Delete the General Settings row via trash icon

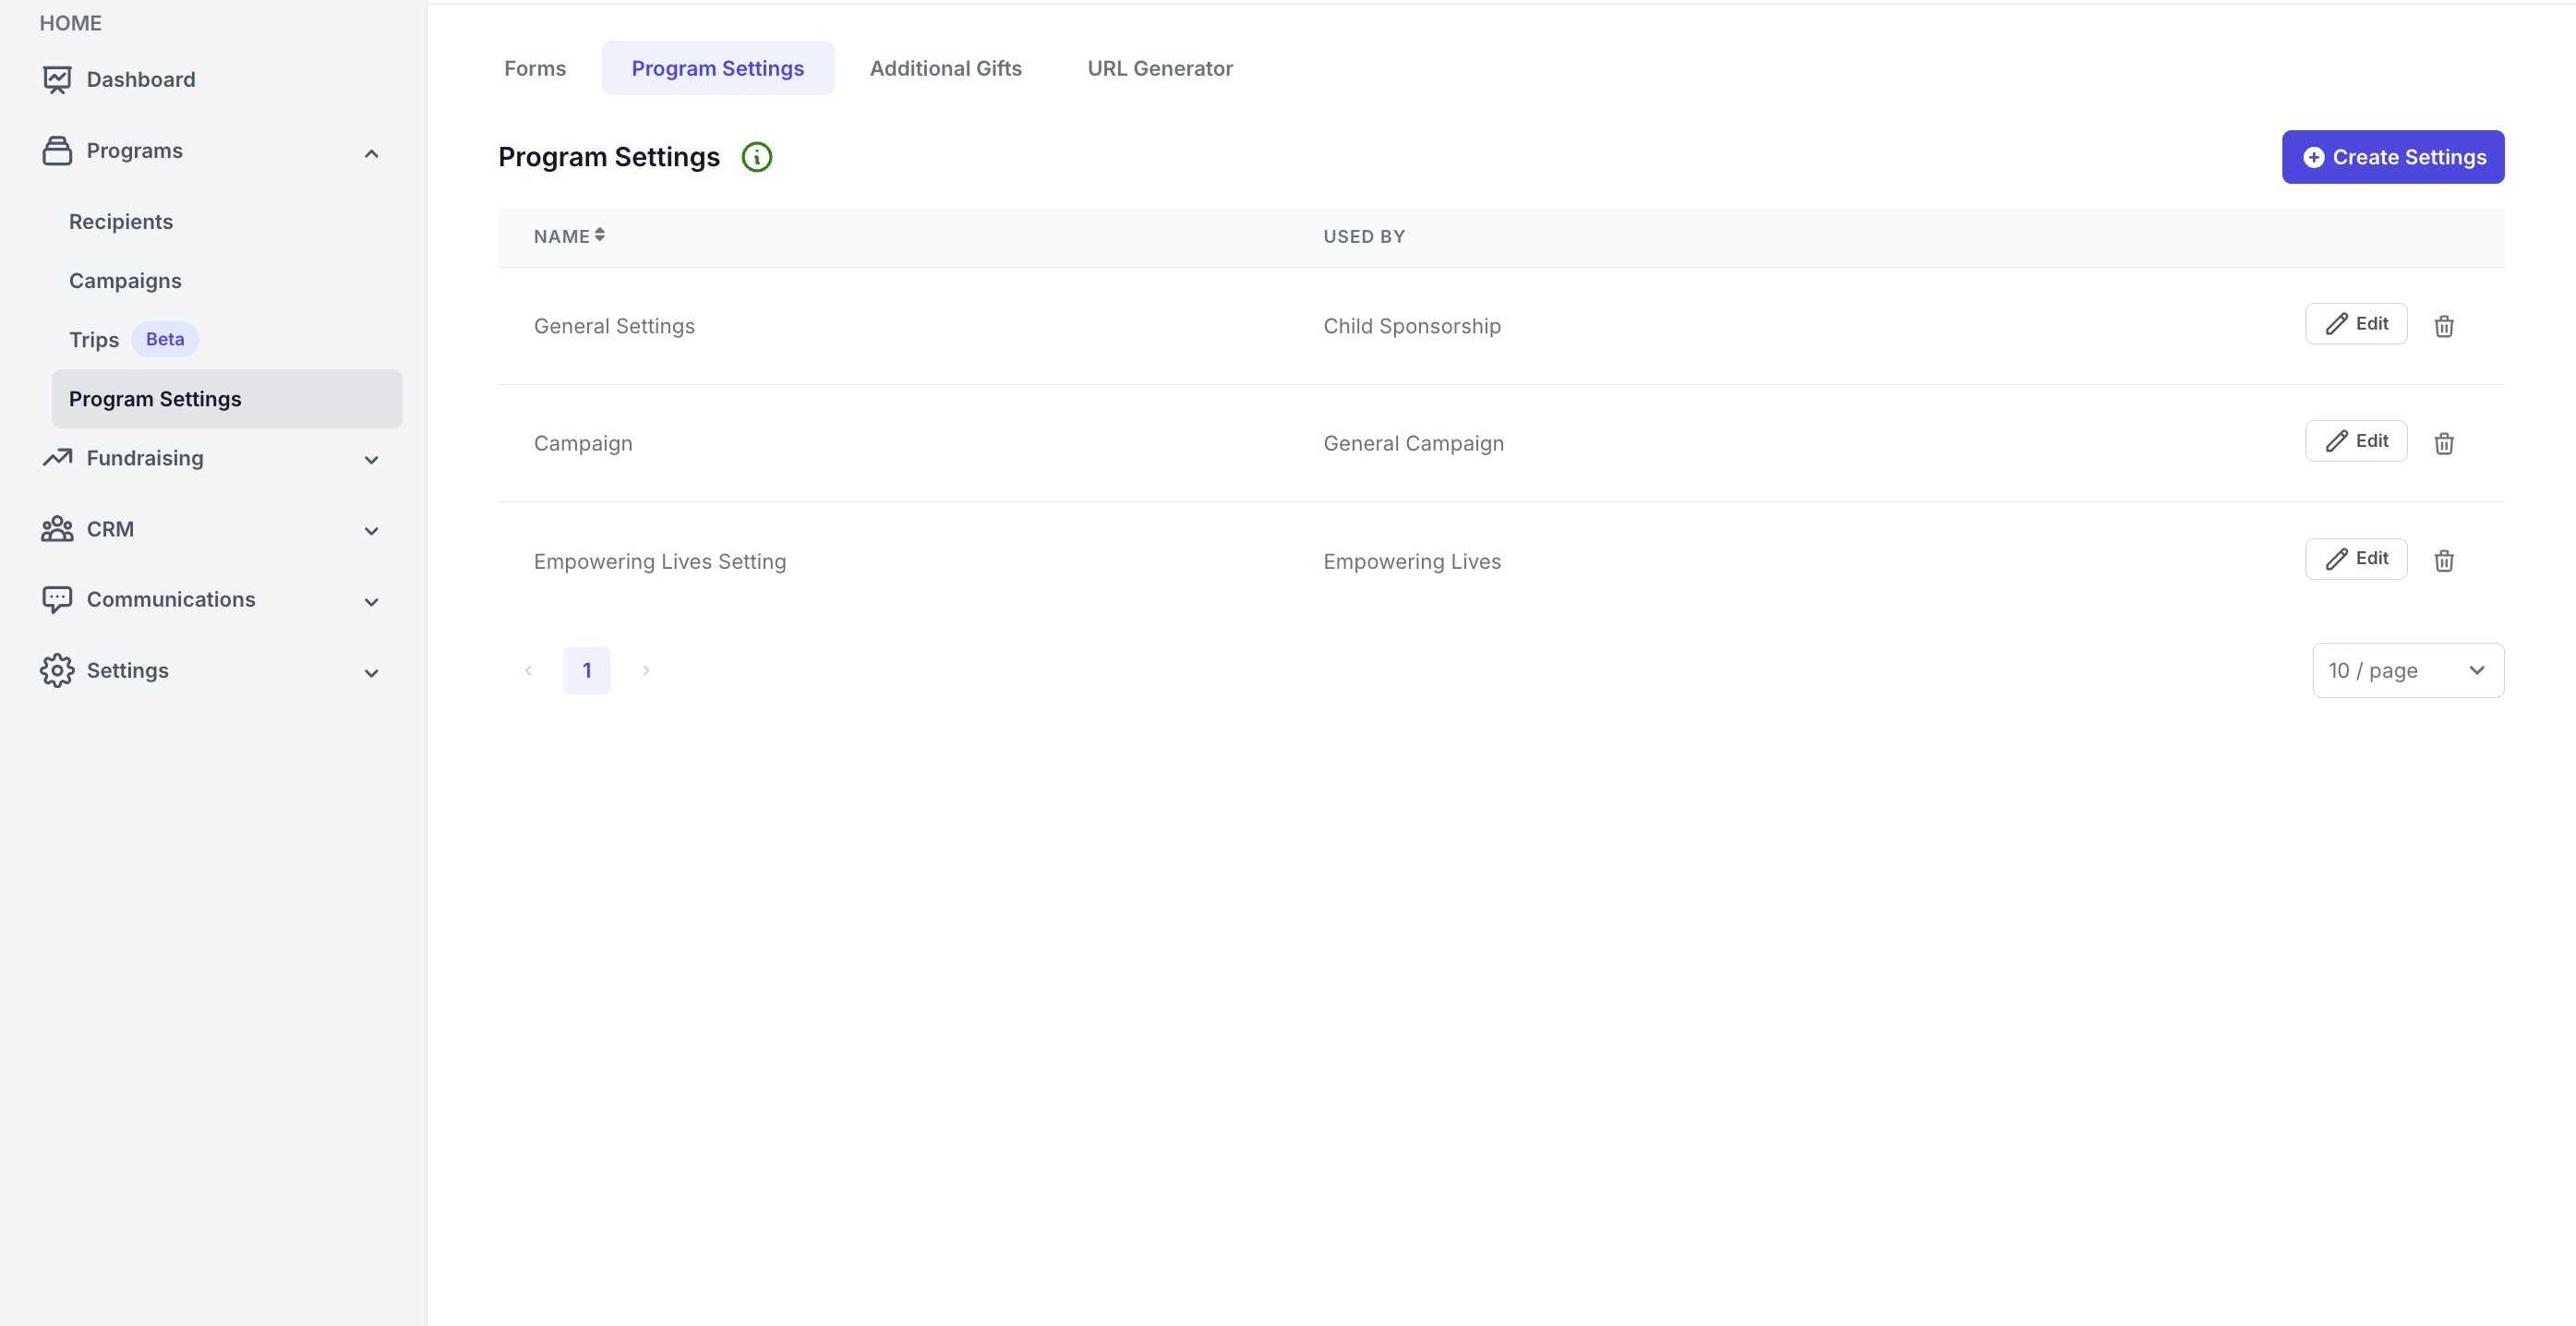point(2443,326)
